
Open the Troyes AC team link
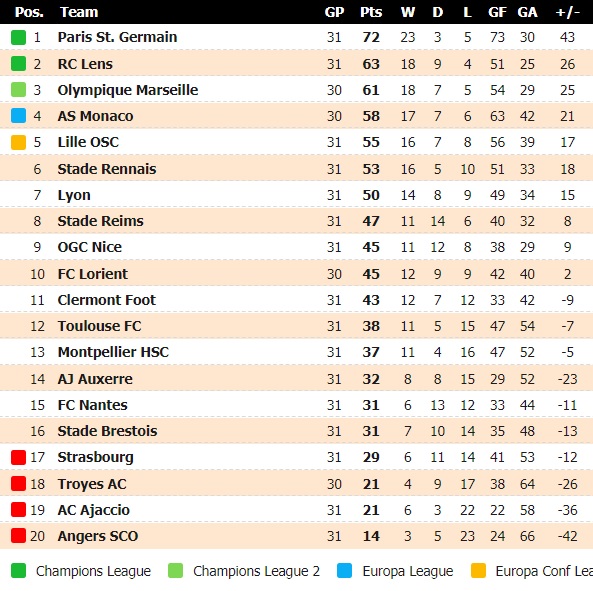(x=92, y=484)
